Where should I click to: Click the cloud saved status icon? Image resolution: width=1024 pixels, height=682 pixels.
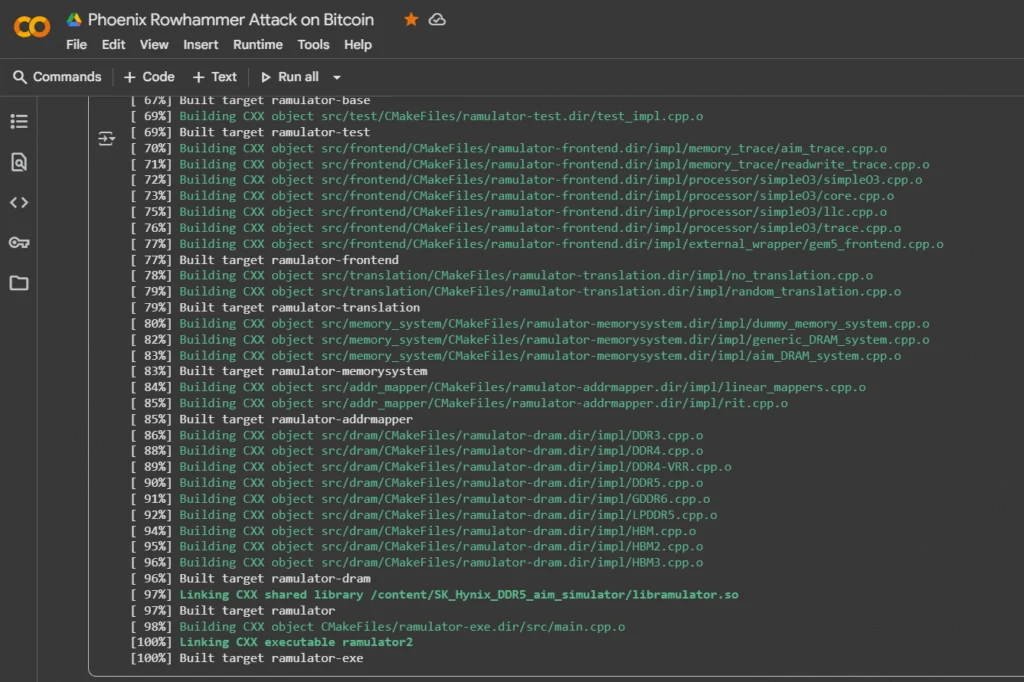pyautogui.click(x=437, y=20)
